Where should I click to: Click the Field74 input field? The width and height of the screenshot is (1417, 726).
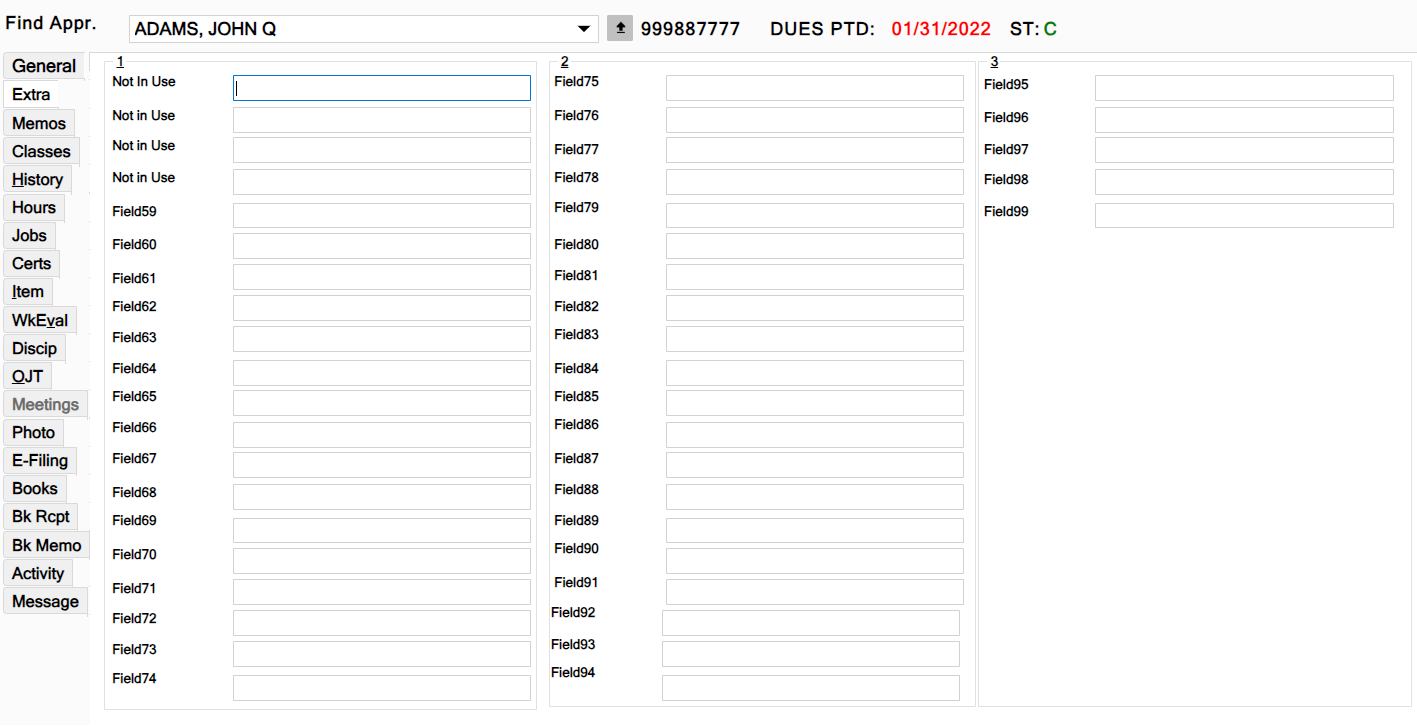(381, 688)
